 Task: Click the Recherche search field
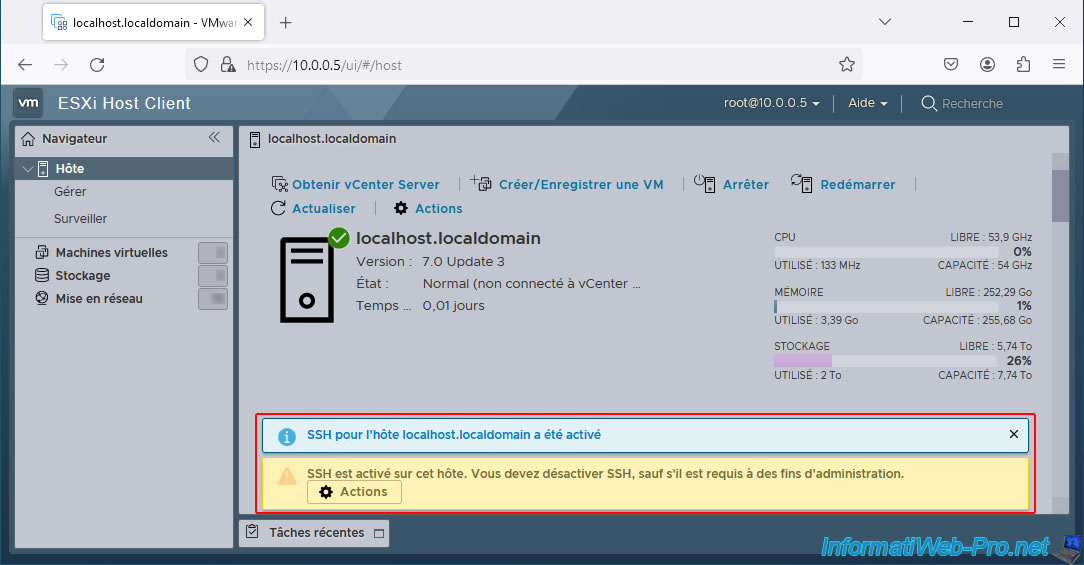tap(971, 103)
